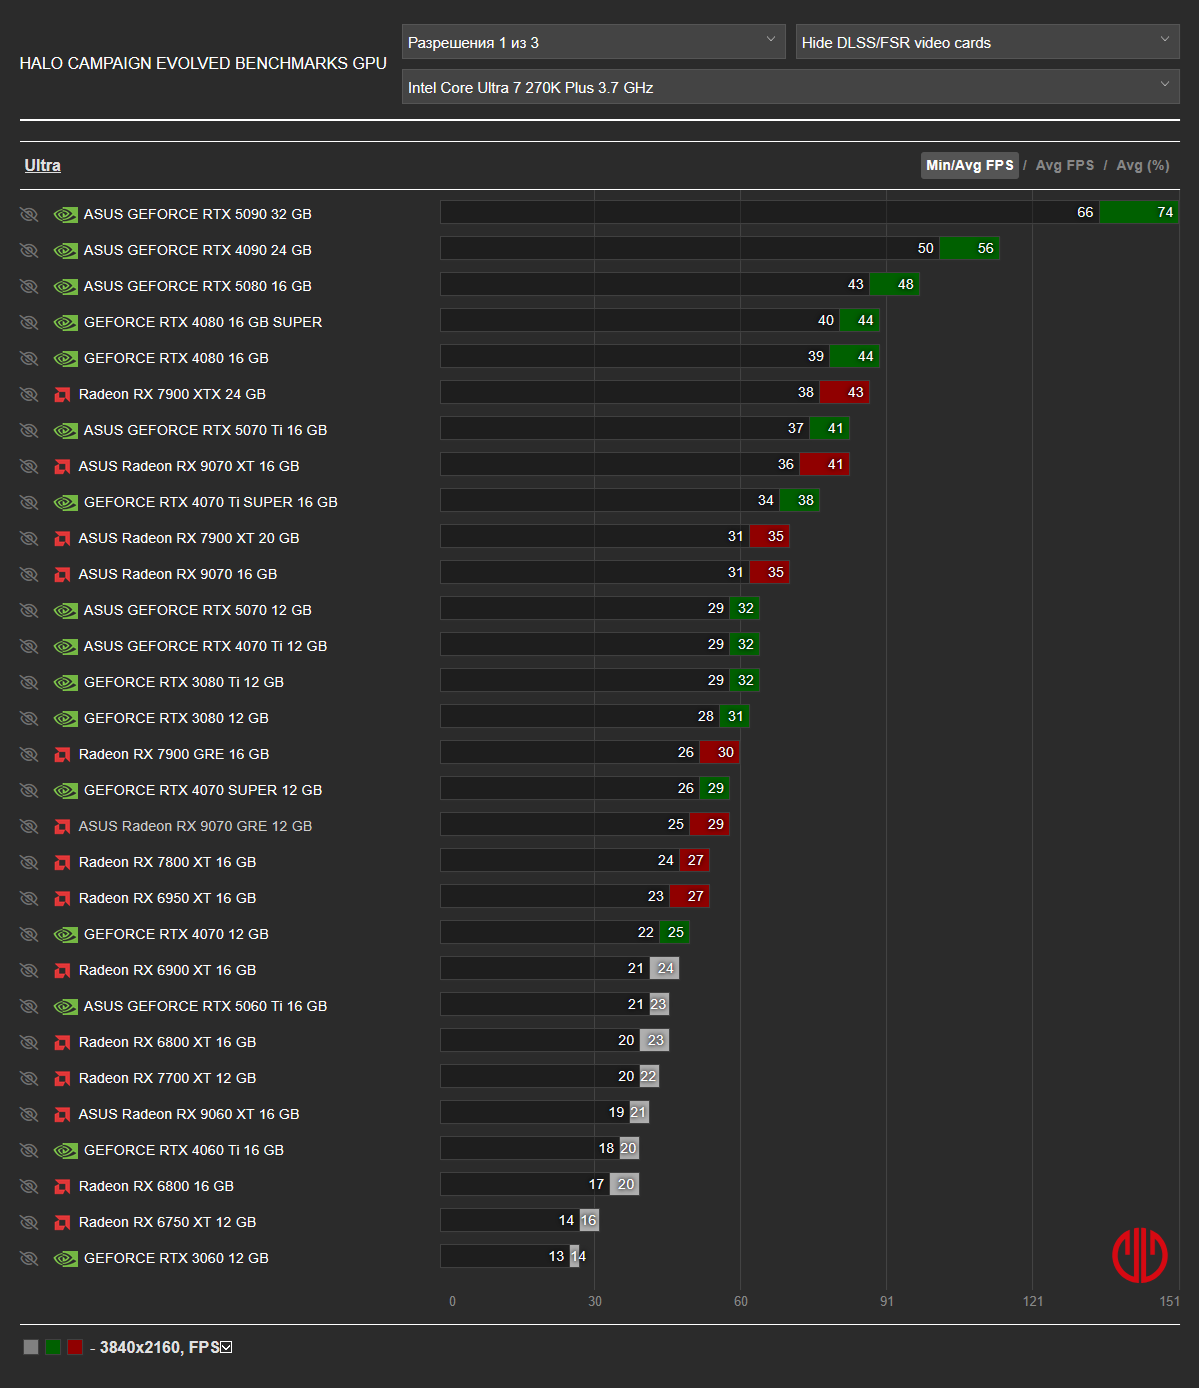The image size is (1199, 1388).
Task: Click NVIDIA logo beside RTX 4070 Ti SUPER
Action: (66, 502)
